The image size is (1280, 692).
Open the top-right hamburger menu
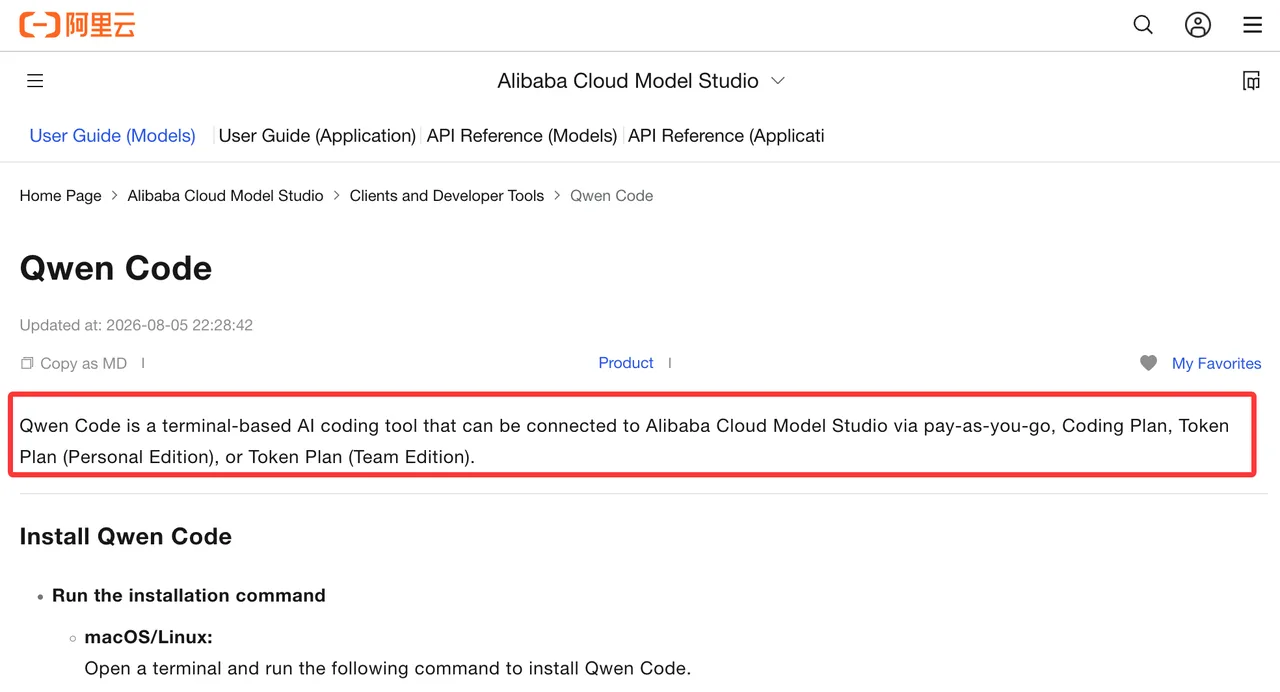point(1252,25)
